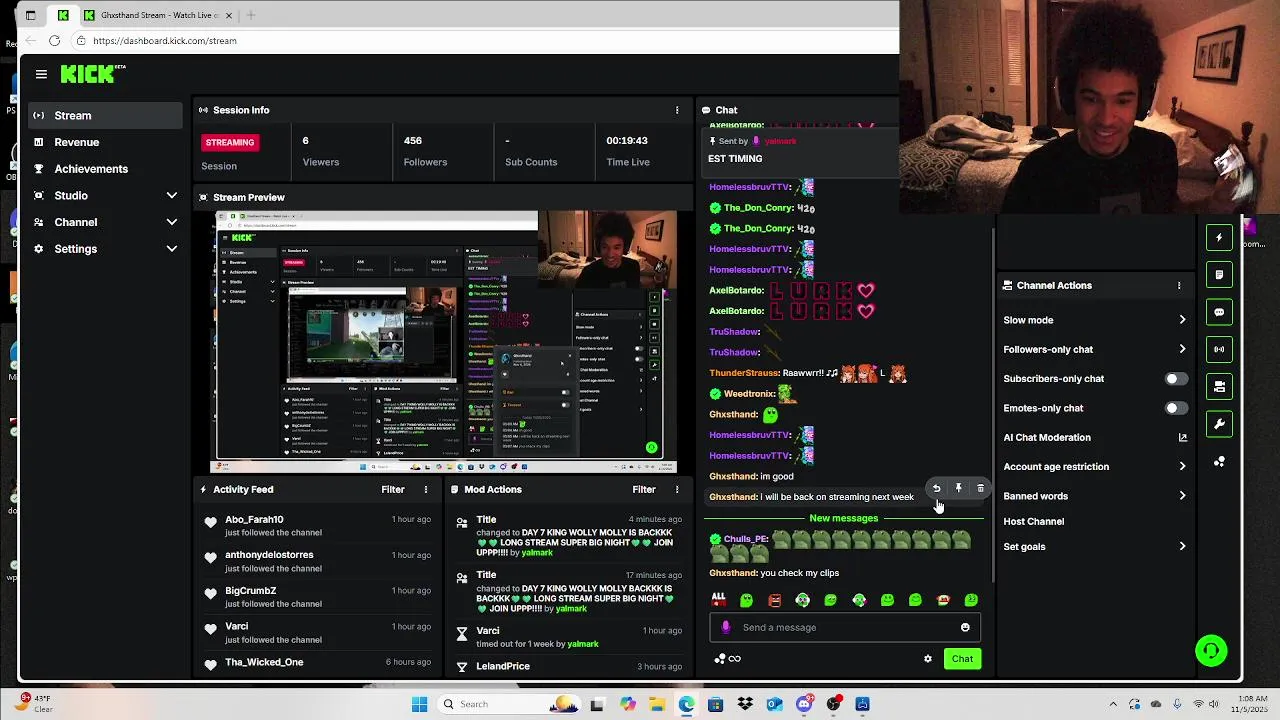Expand Banned words options

(x=1182, y=496)
